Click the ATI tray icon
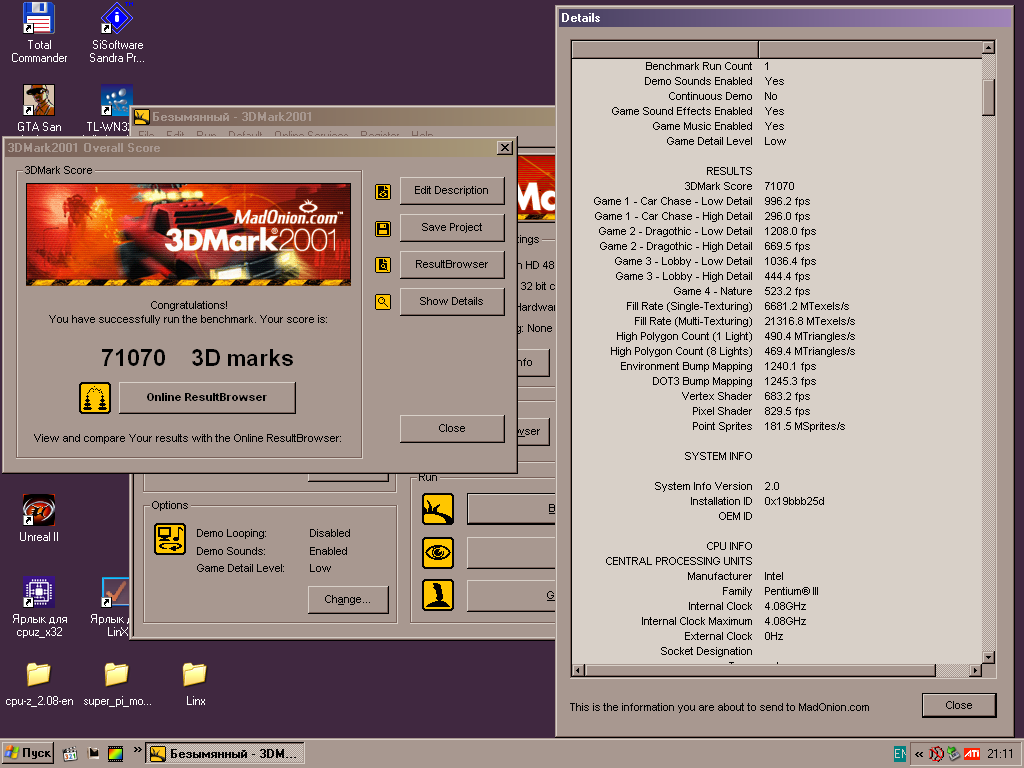 (x=972, y=754)
